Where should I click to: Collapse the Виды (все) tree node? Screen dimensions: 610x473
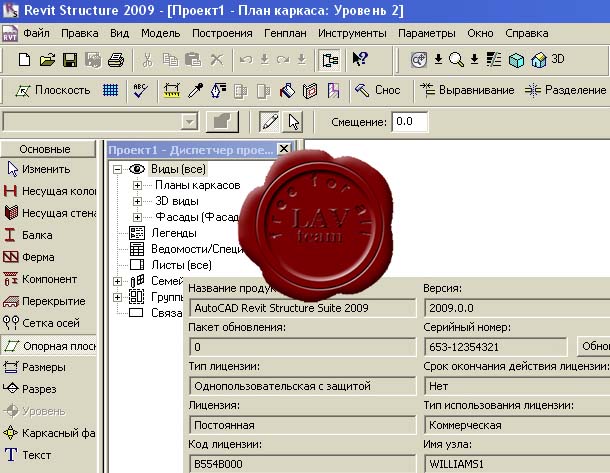click(117, 169)
